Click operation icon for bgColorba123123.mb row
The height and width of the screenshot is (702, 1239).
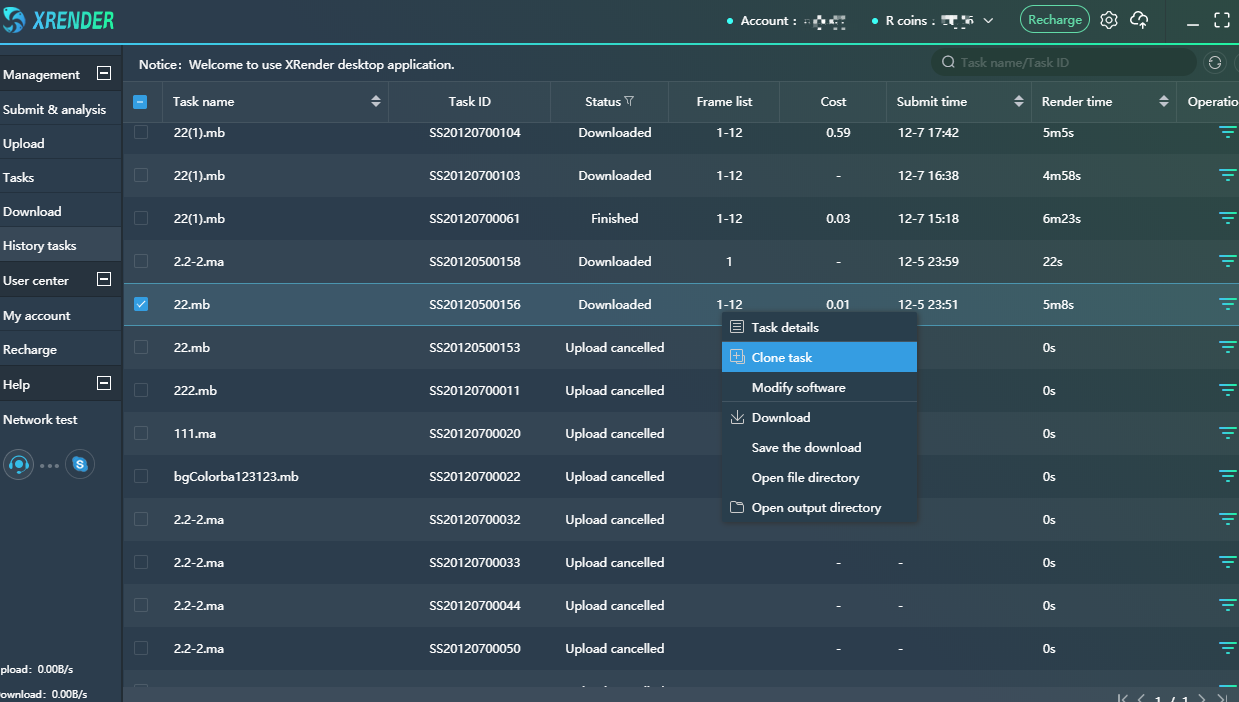(x=1227, y=476)
